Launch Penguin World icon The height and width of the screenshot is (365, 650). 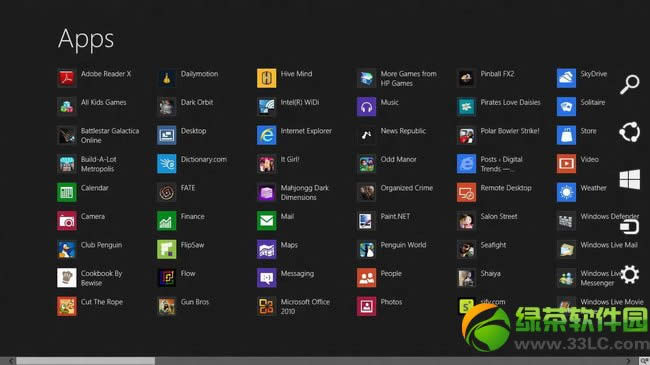click(x=366, y=249)
